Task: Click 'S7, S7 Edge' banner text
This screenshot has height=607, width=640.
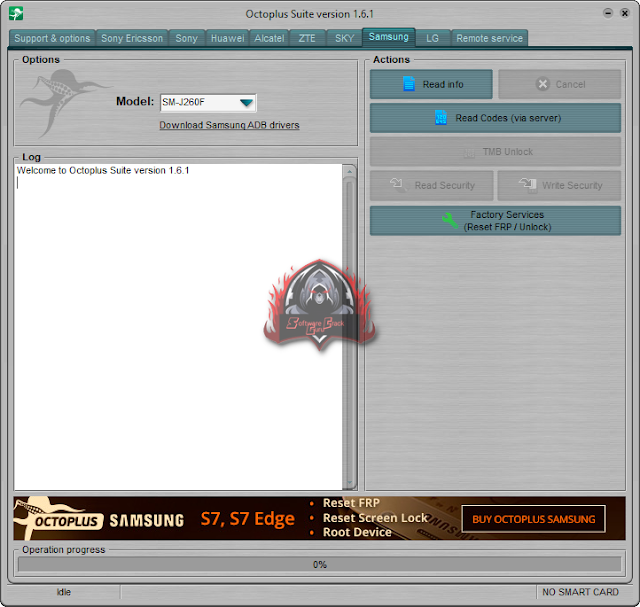Action: point(247,519)
